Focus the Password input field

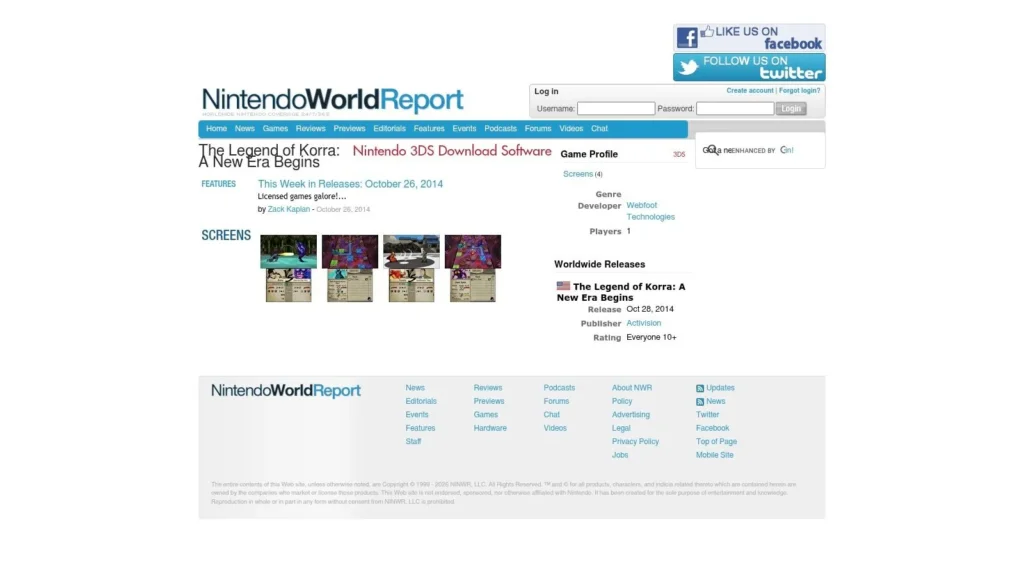[x=735, y=108]
